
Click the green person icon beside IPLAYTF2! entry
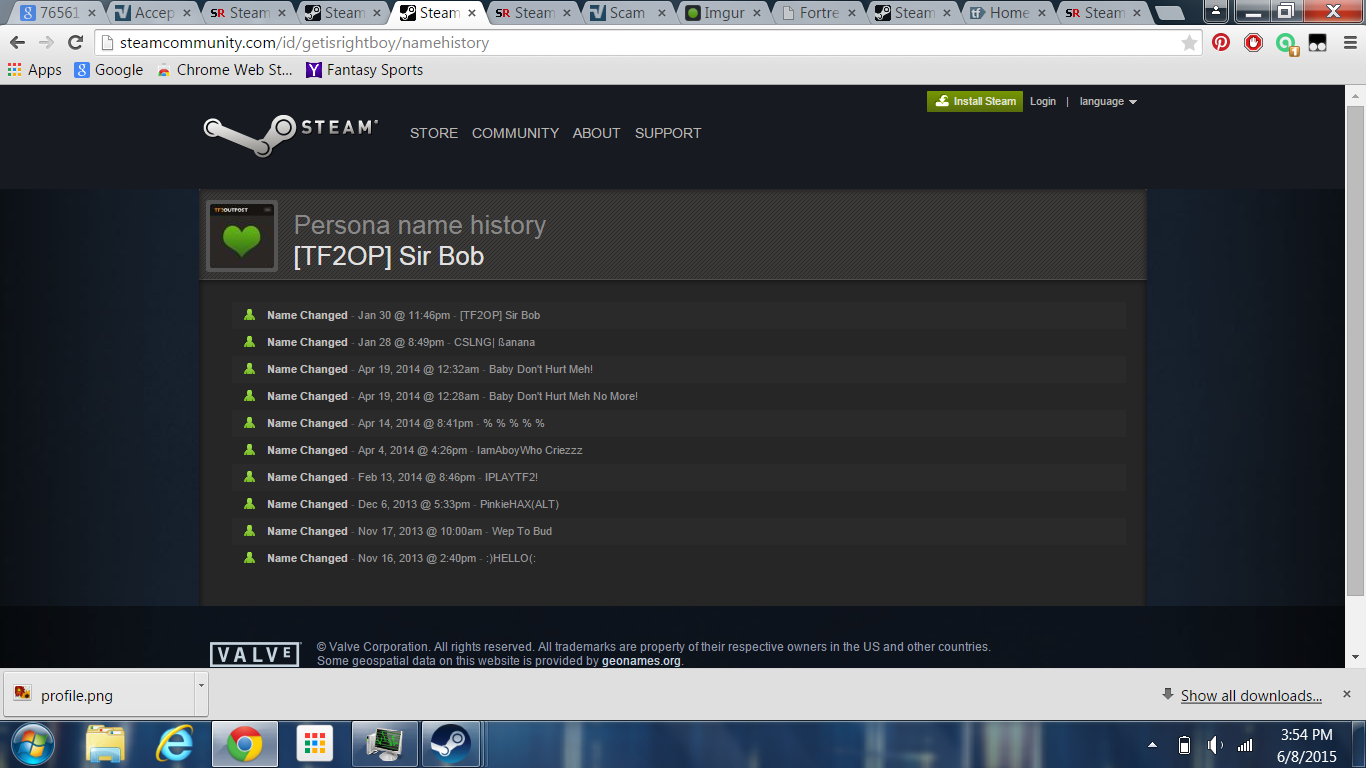pyautogui.click(x=250, y=477)
